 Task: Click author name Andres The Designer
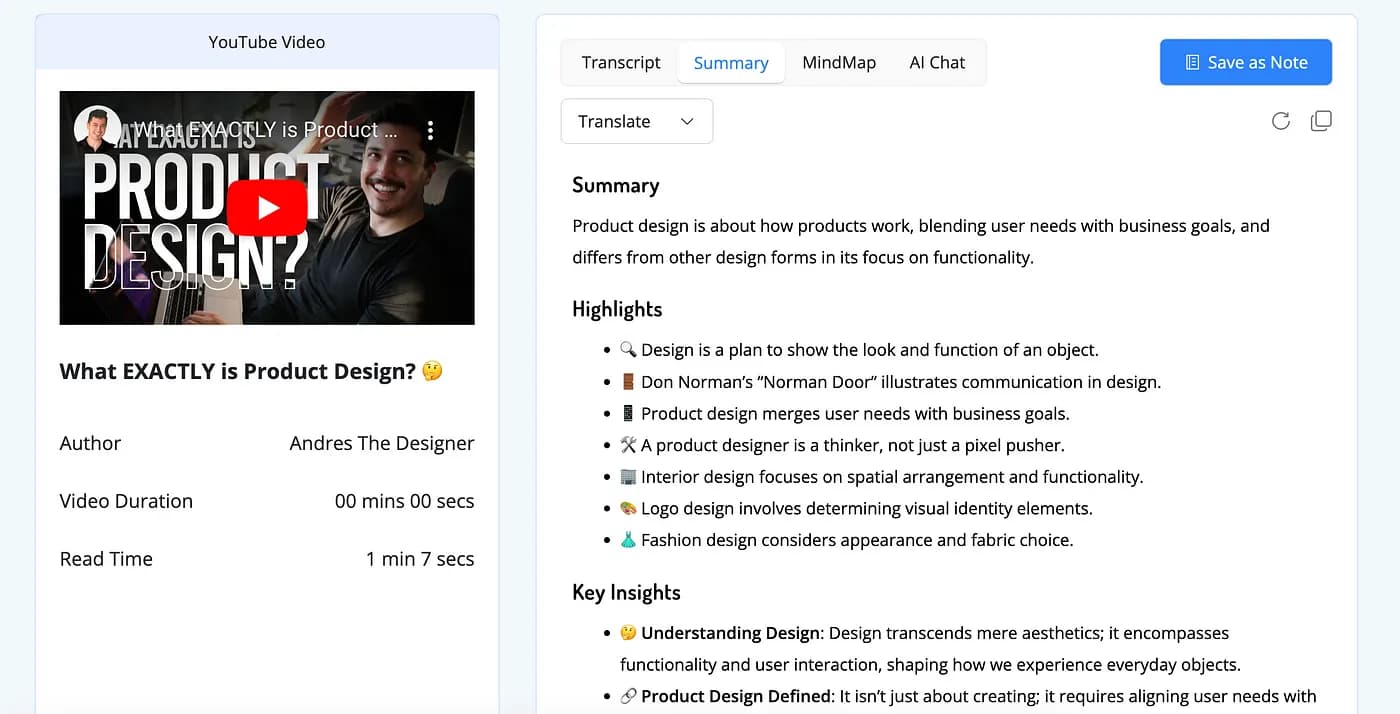(x=381, y=443)
